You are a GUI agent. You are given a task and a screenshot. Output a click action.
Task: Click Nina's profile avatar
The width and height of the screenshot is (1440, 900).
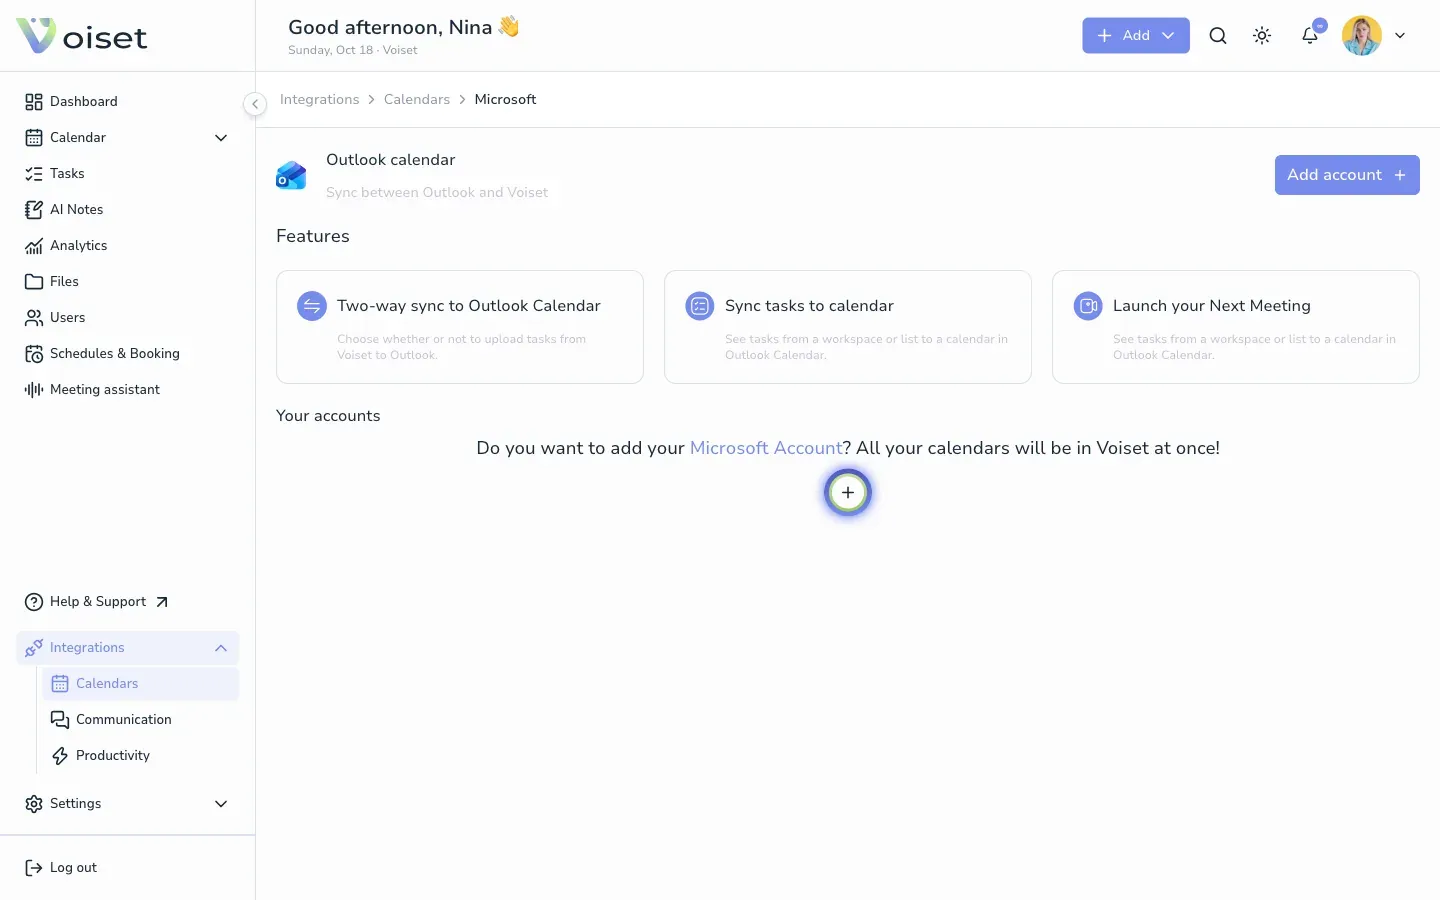[x=1362, y=36]
